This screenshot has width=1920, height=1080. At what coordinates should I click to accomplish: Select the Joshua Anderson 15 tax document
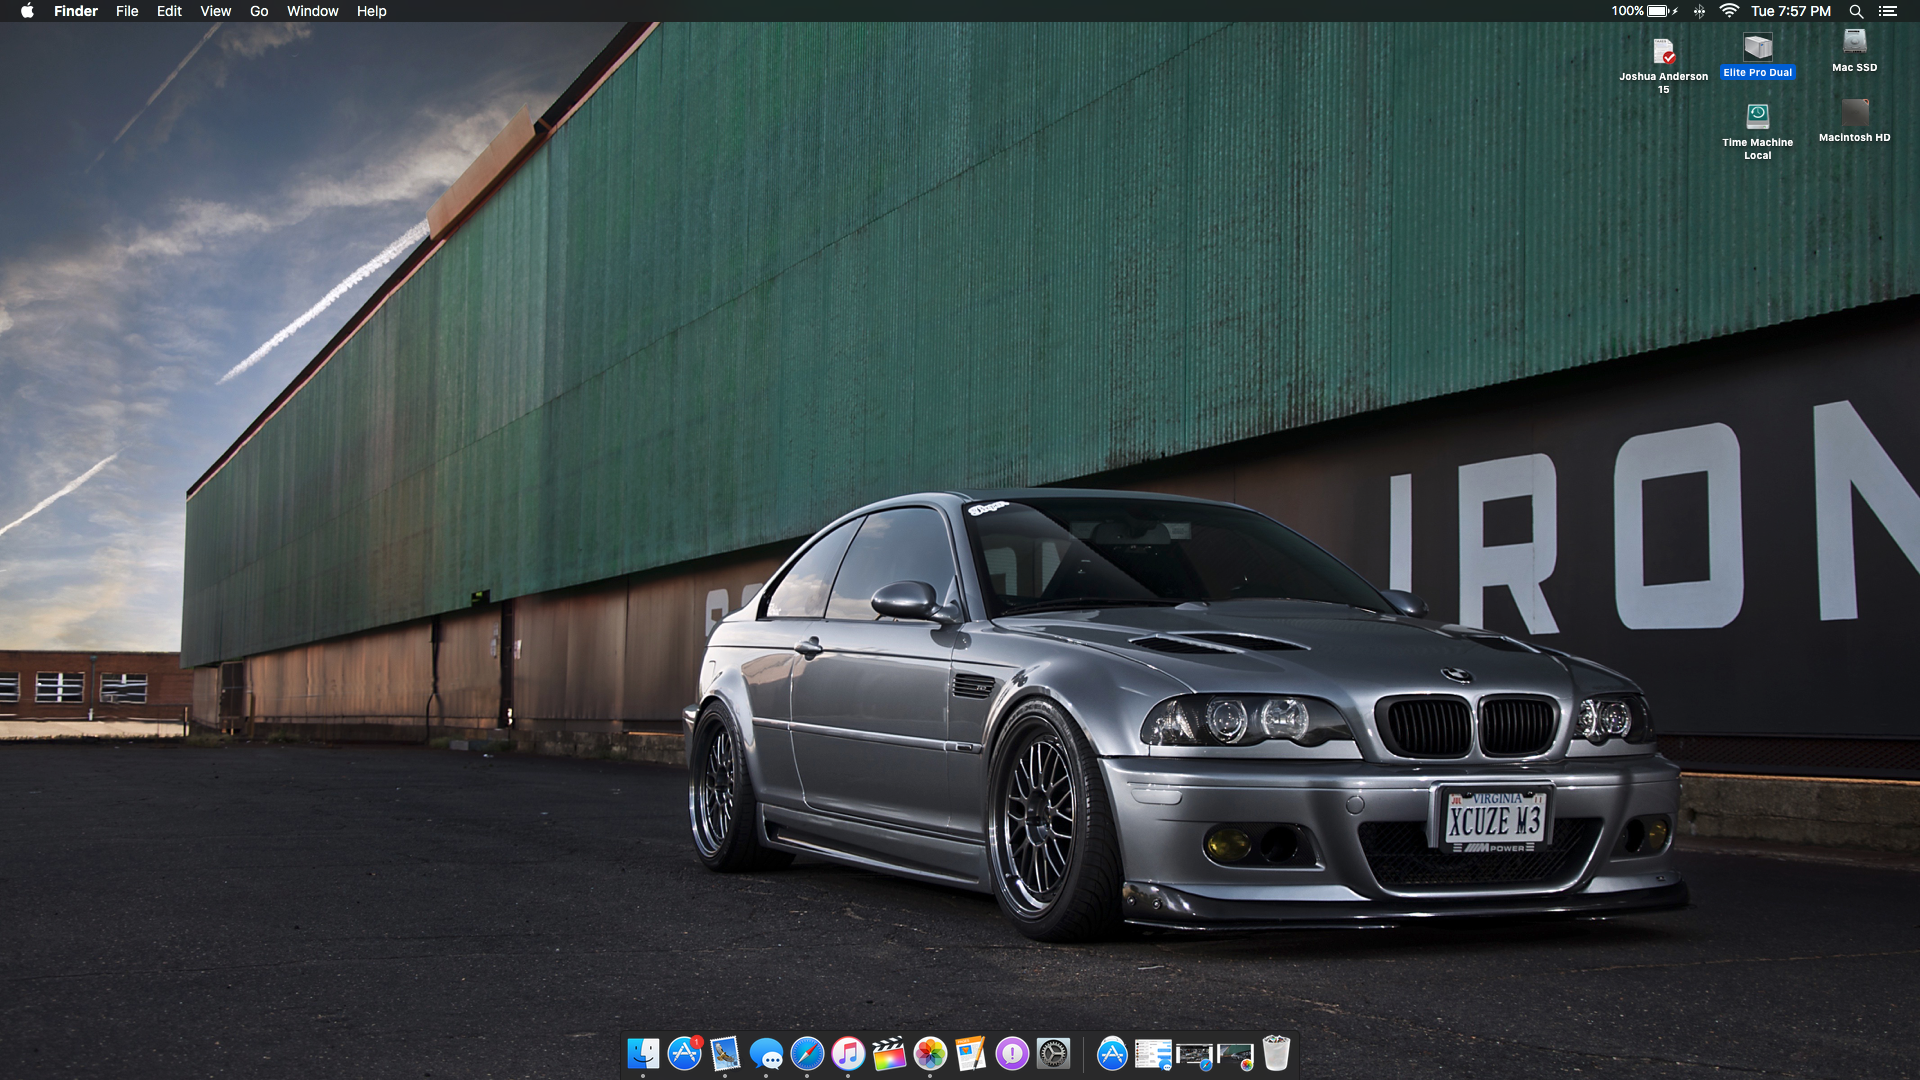1664,51
